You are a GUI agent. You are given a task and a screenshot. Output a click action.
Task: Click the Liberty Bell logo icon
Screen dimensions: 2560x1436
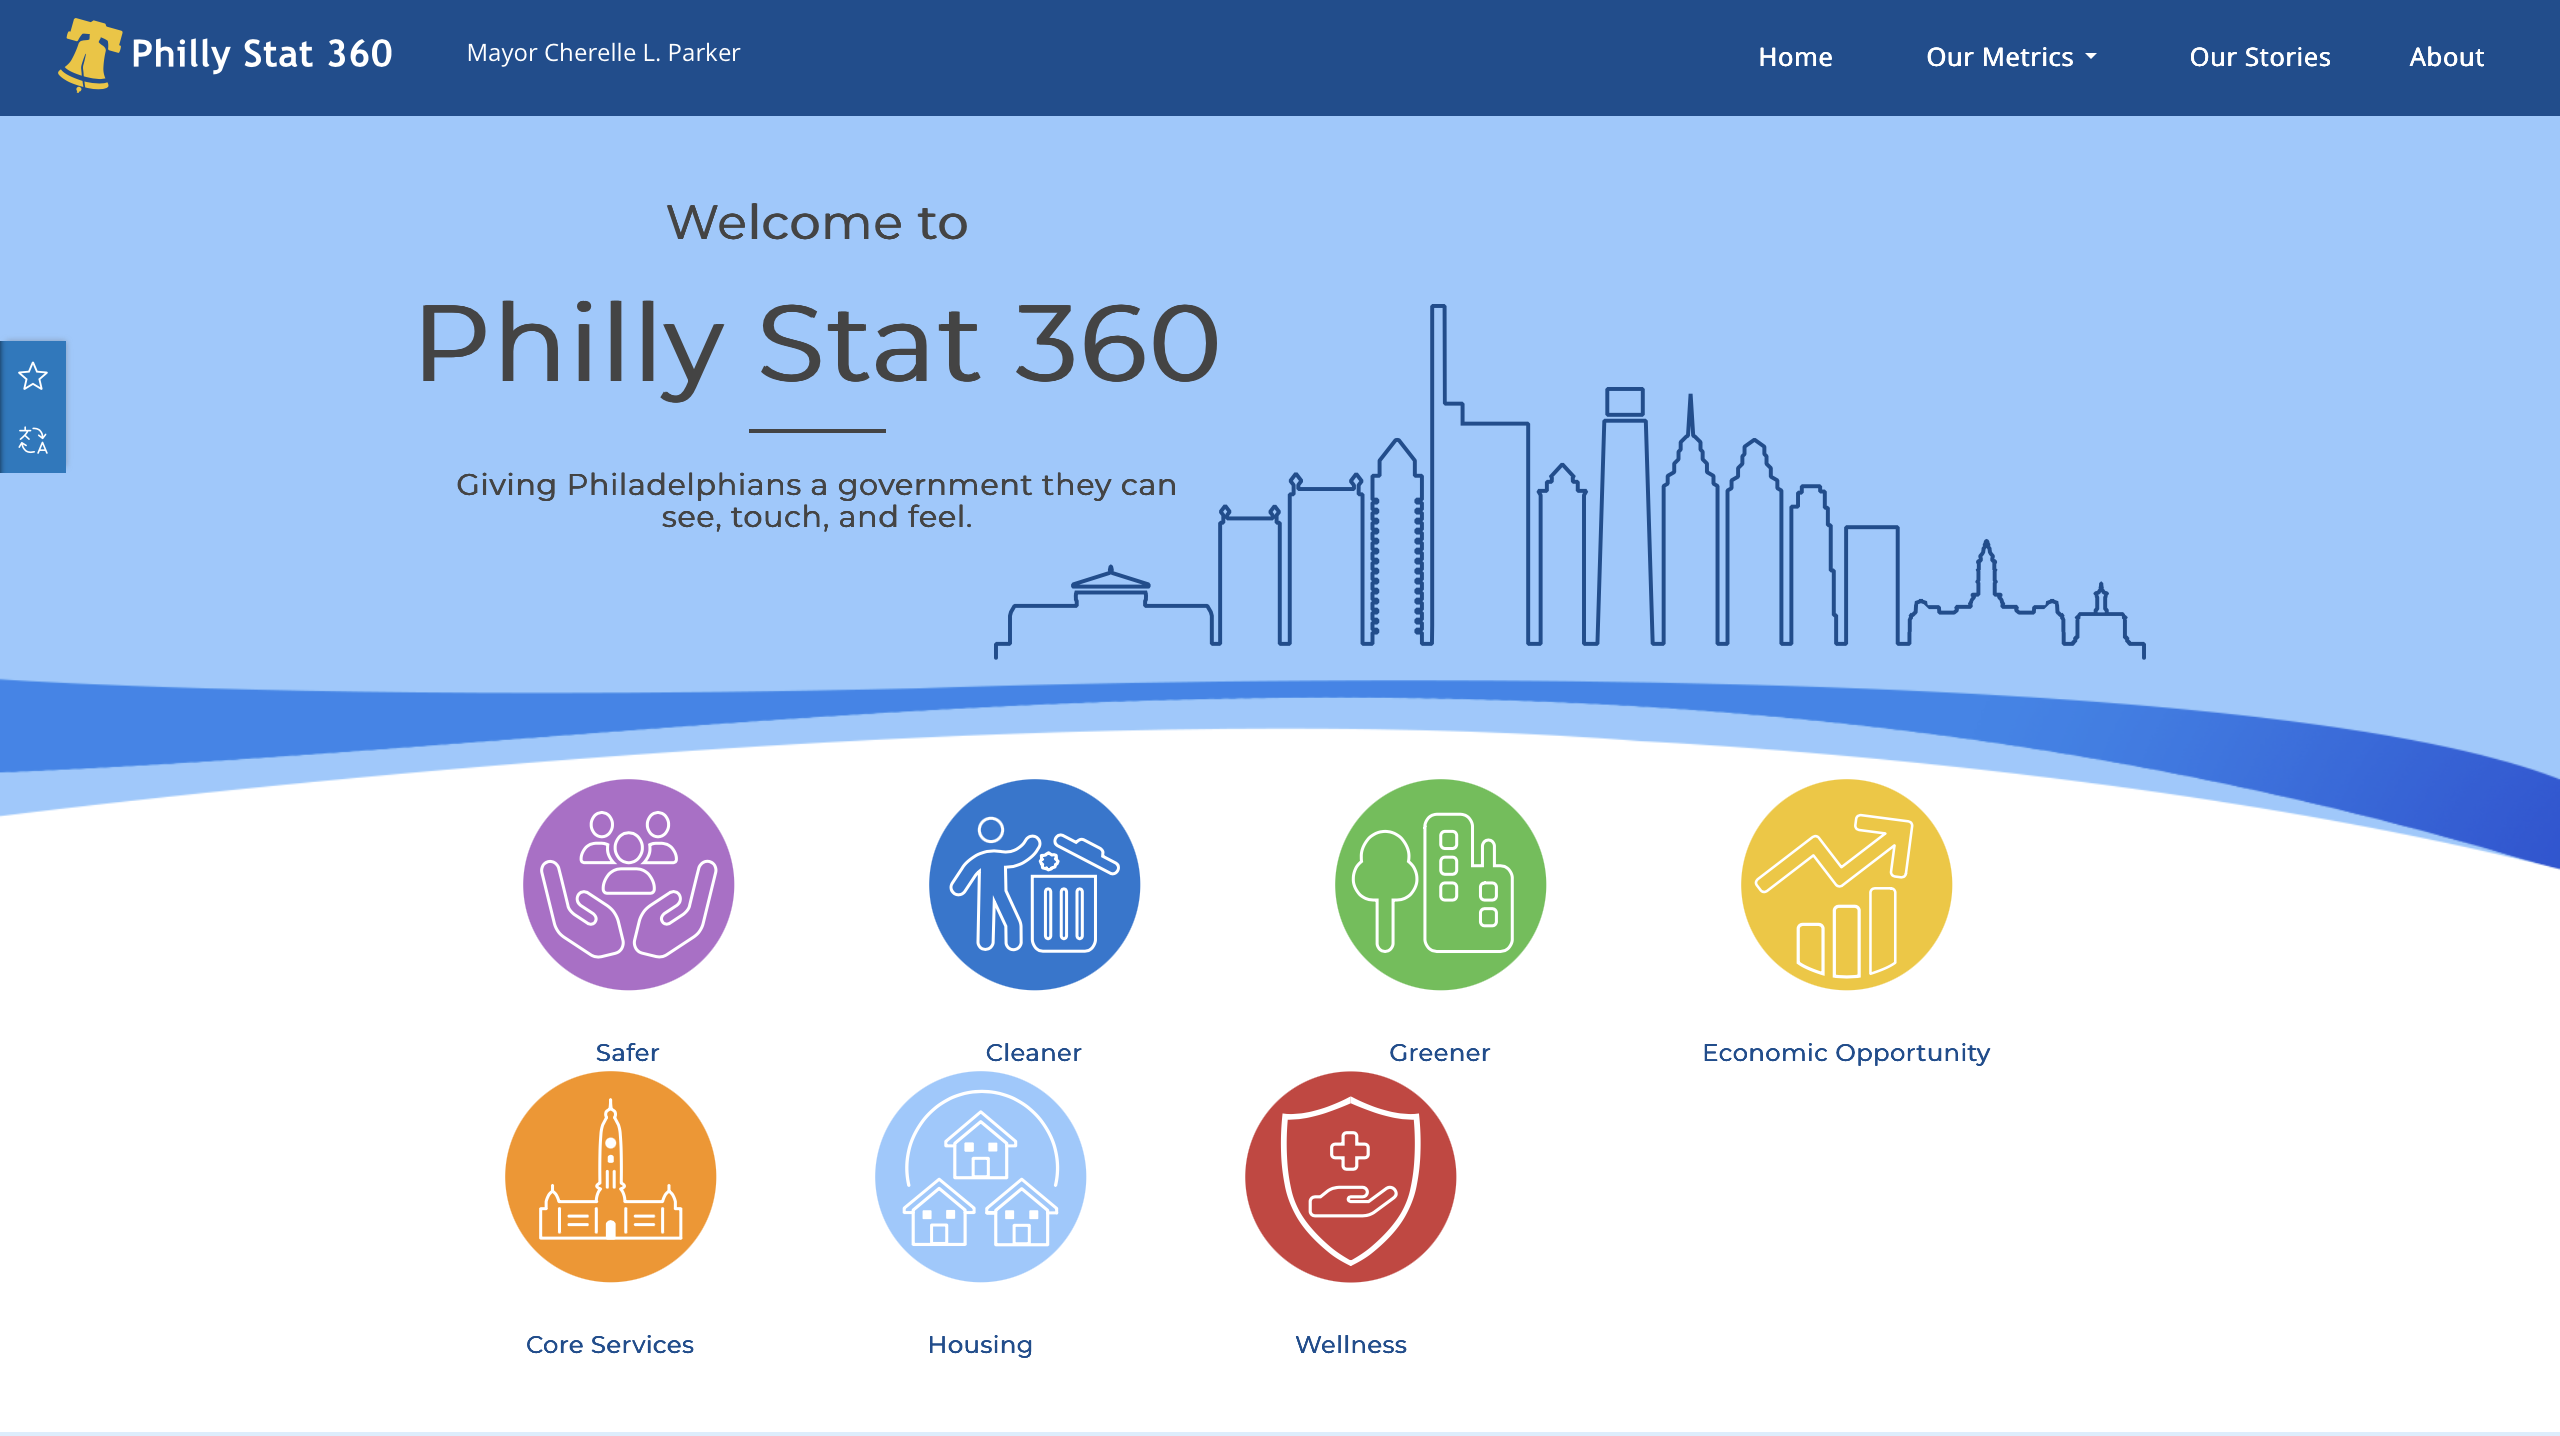pos(90,55)
